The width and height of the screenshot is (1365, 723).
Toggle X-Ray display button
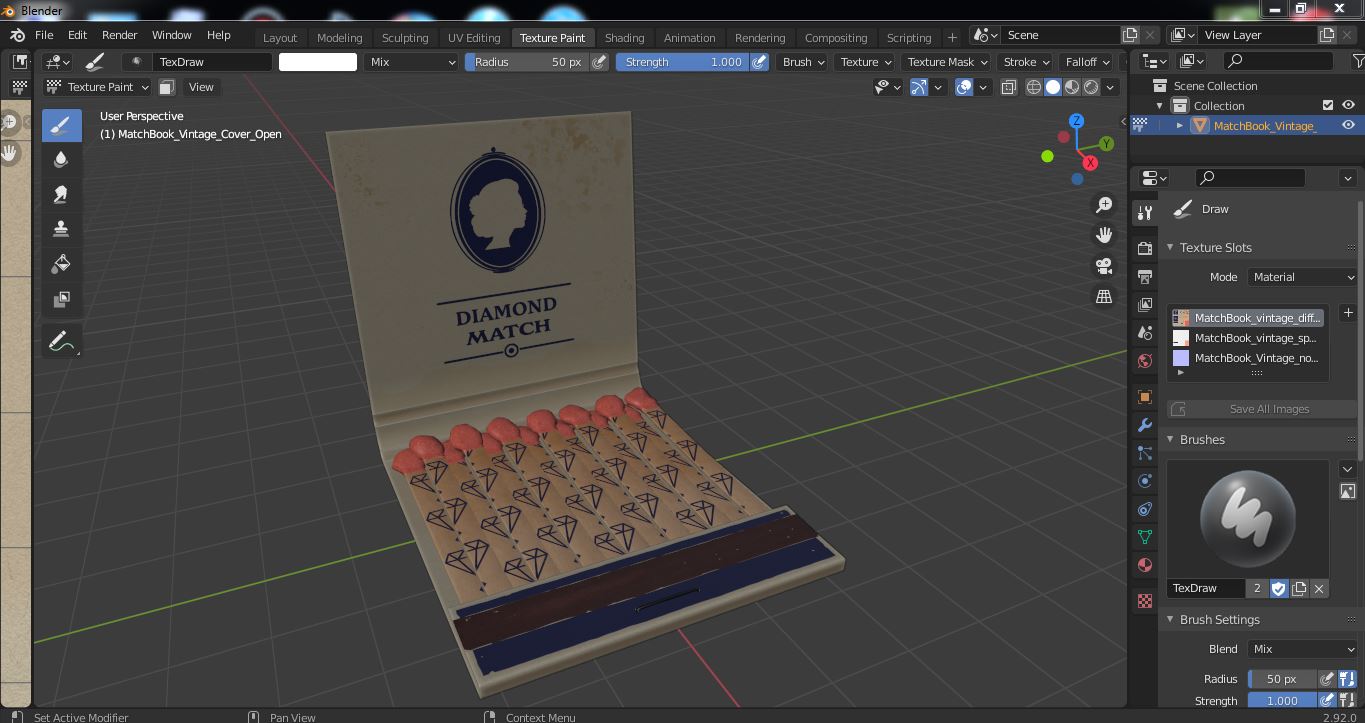(x=1008, y=87)
